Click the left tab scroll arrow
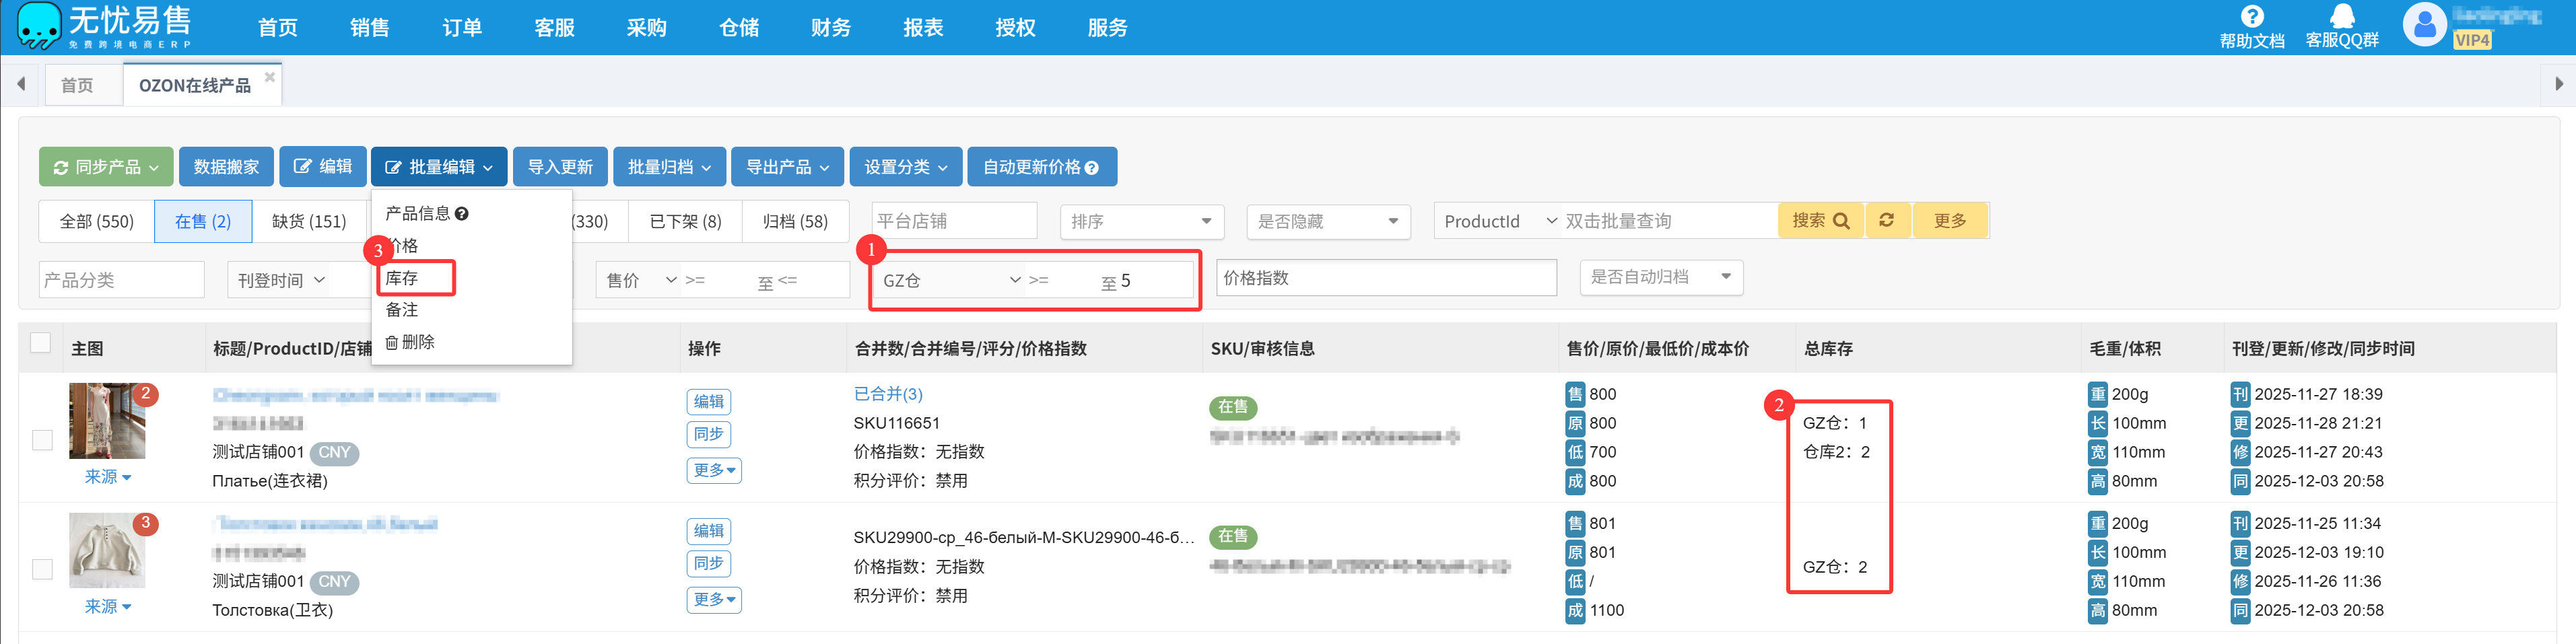Image resolution: width=2576 pixels, height=644 pixels. (x=20, y=84)
